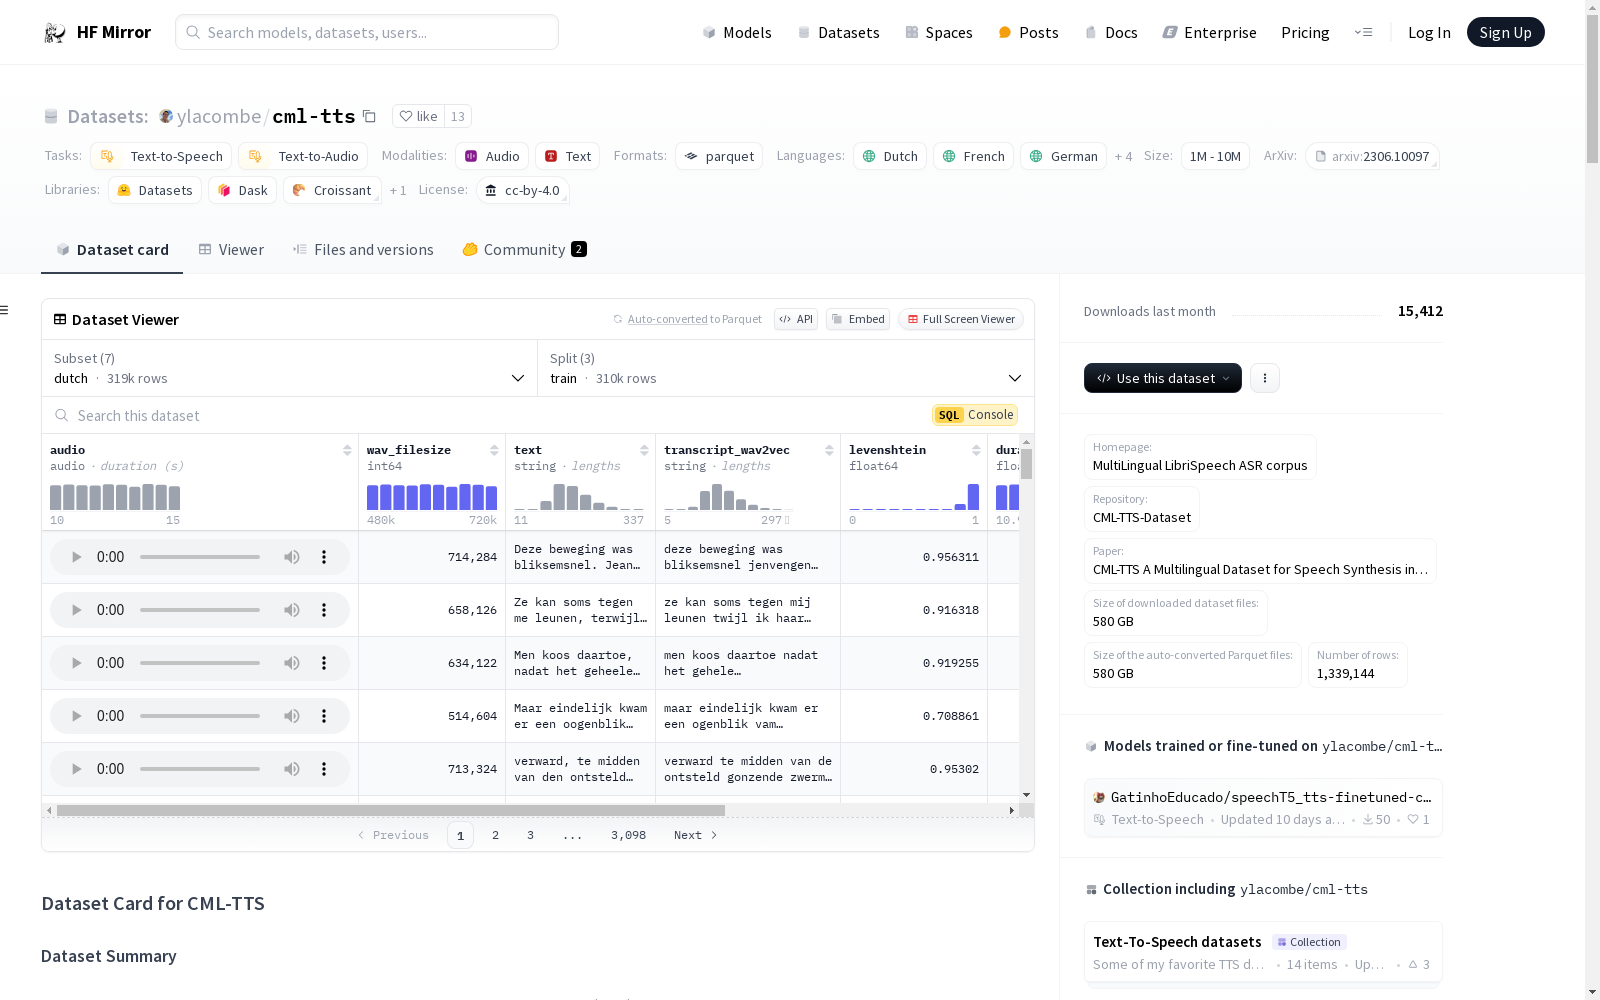Open the Files and versions tab
Image resolution: width=1600 pixels, height=1000 pixels.
(x=363, y=250)
